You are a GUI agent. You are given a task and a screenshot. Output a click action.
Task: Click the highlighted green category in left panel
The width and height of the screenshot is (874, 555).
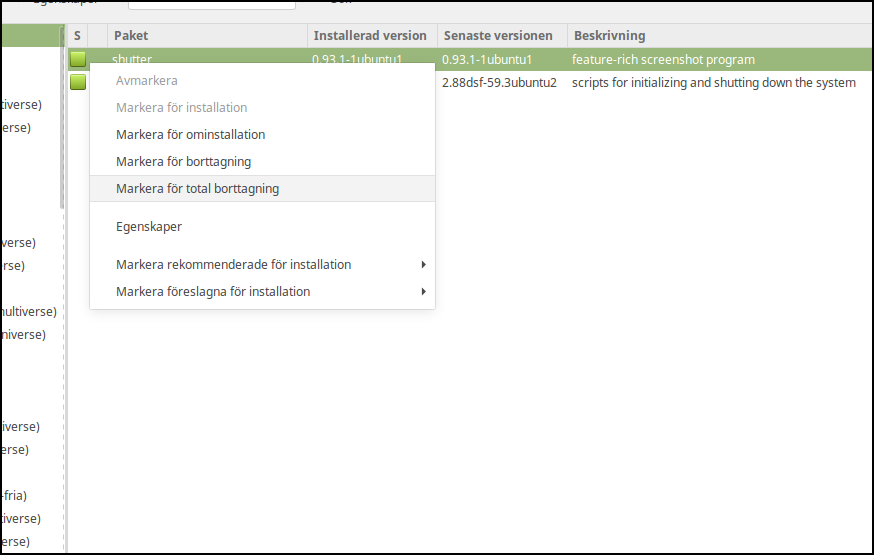coord(30,36)
